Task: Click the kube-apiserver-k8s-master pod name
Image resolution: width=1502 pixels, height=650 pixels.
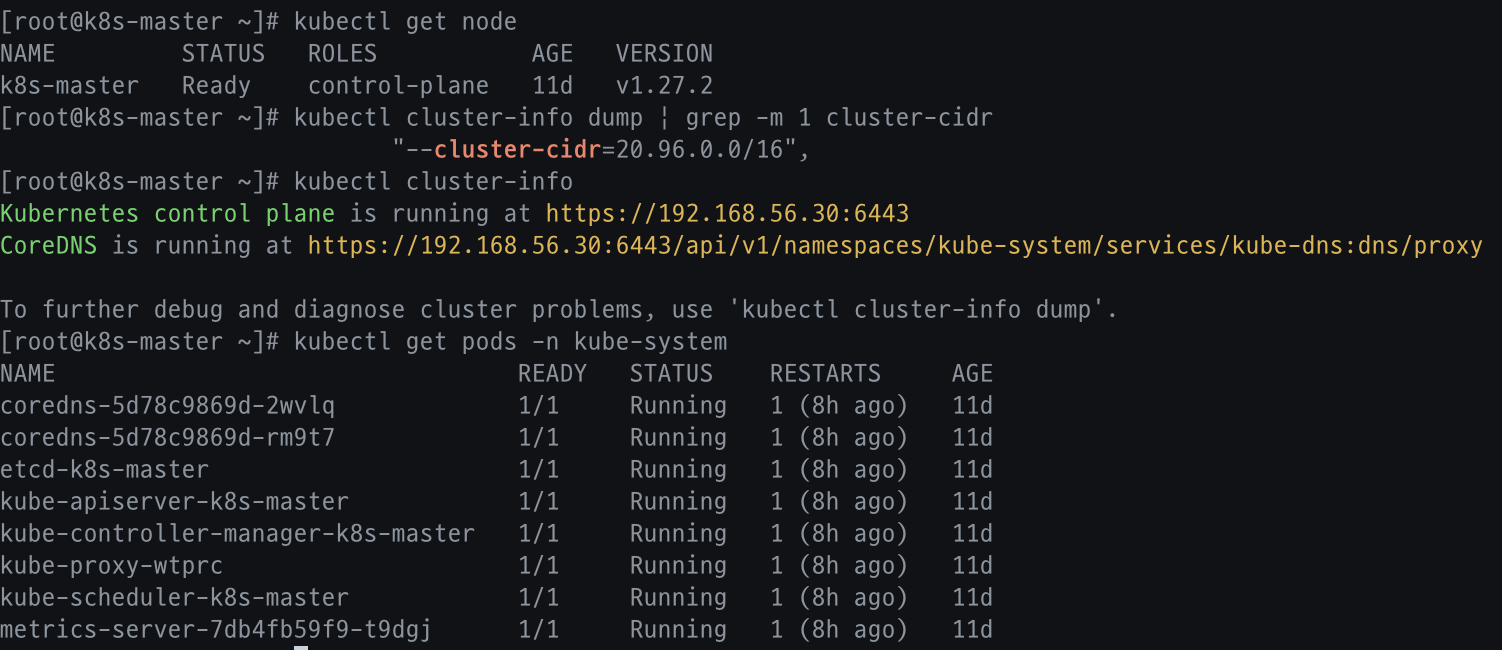Action: pyautogui.click(x=175, y=502)
